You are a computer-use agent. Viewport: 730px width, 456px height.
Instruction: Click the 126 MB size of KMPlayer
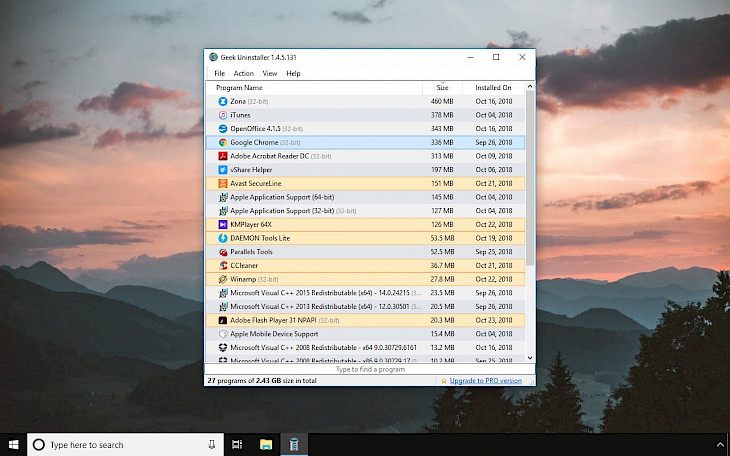442,225
